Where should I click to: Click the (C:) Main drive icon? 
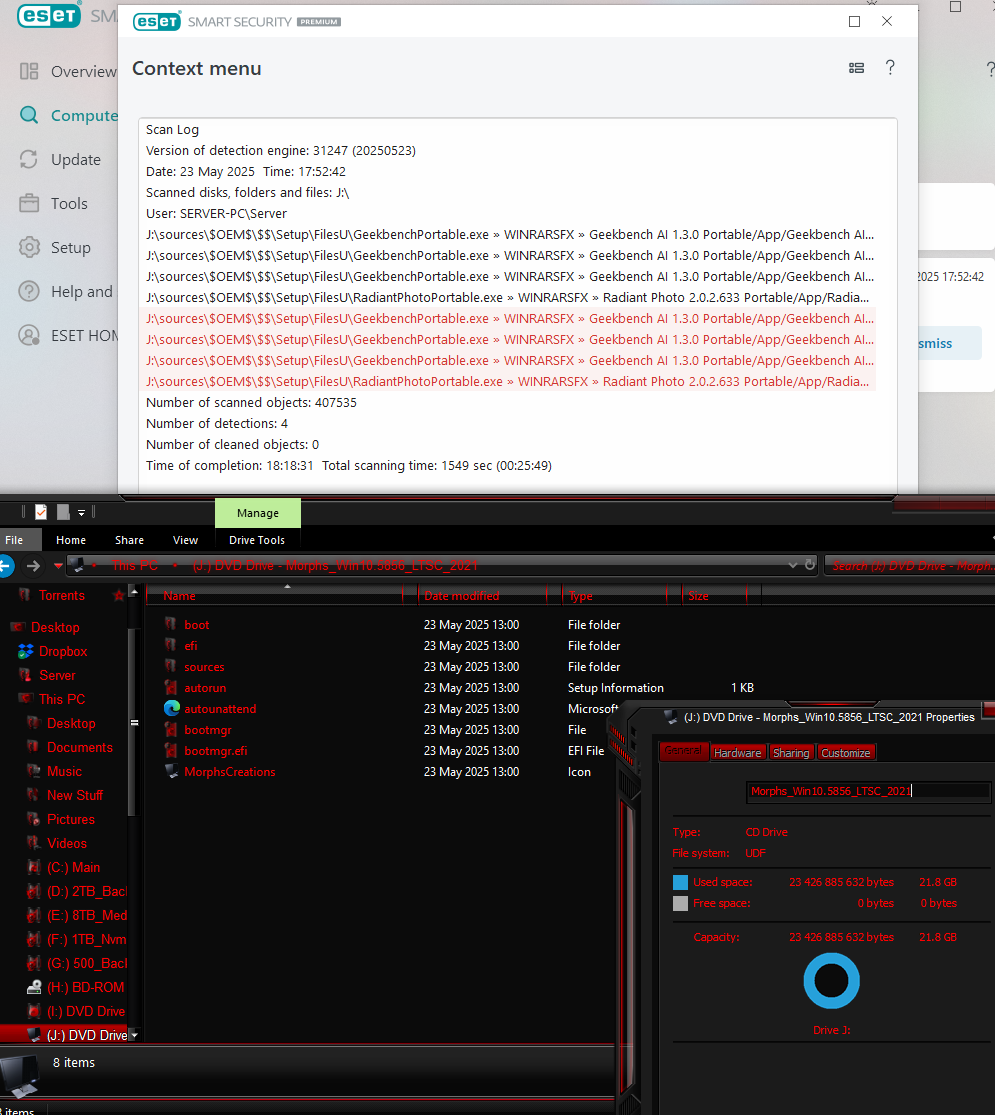coord(33,868)
